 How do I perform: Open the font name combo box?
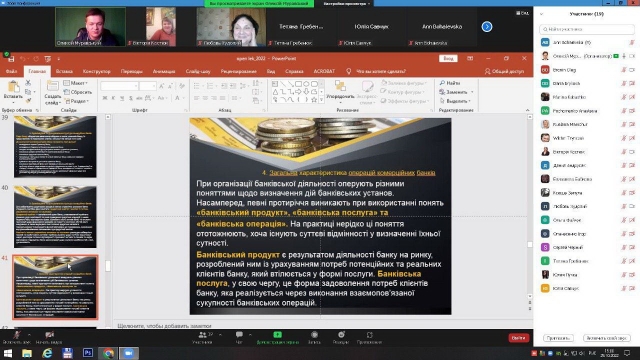pyautogui.click(x=119, y=86)
